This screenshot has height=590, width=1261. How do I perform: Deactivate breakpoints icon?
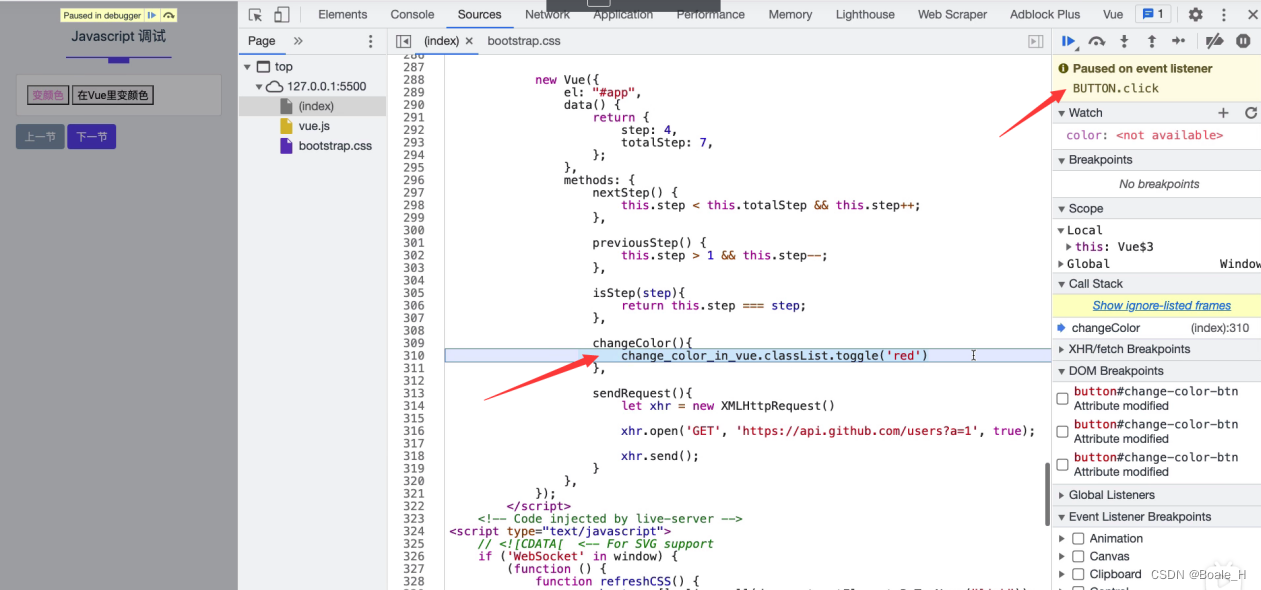click(1214, 41)
